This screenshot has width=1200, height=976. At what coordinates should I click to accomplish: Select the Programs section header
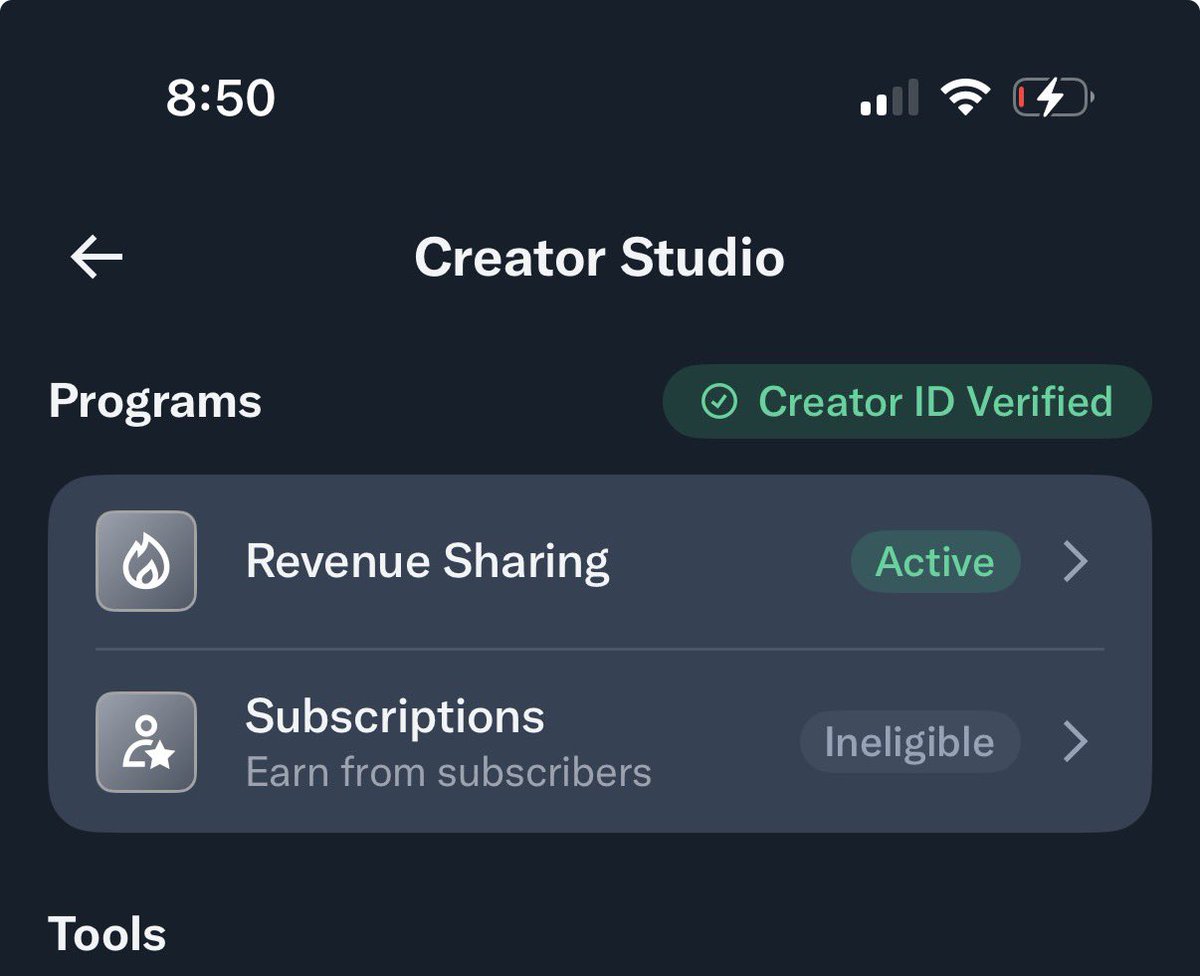(154, 402)
